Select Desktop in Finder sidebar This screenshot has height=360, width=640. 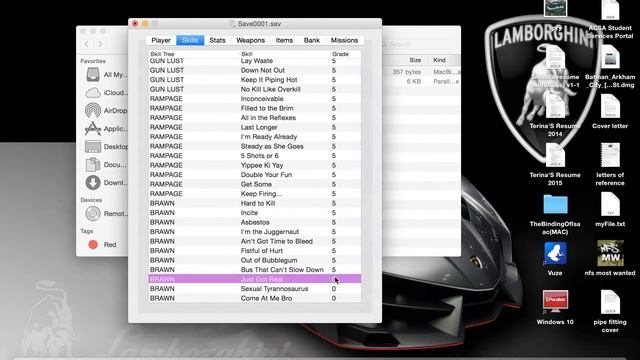point(106,147)
